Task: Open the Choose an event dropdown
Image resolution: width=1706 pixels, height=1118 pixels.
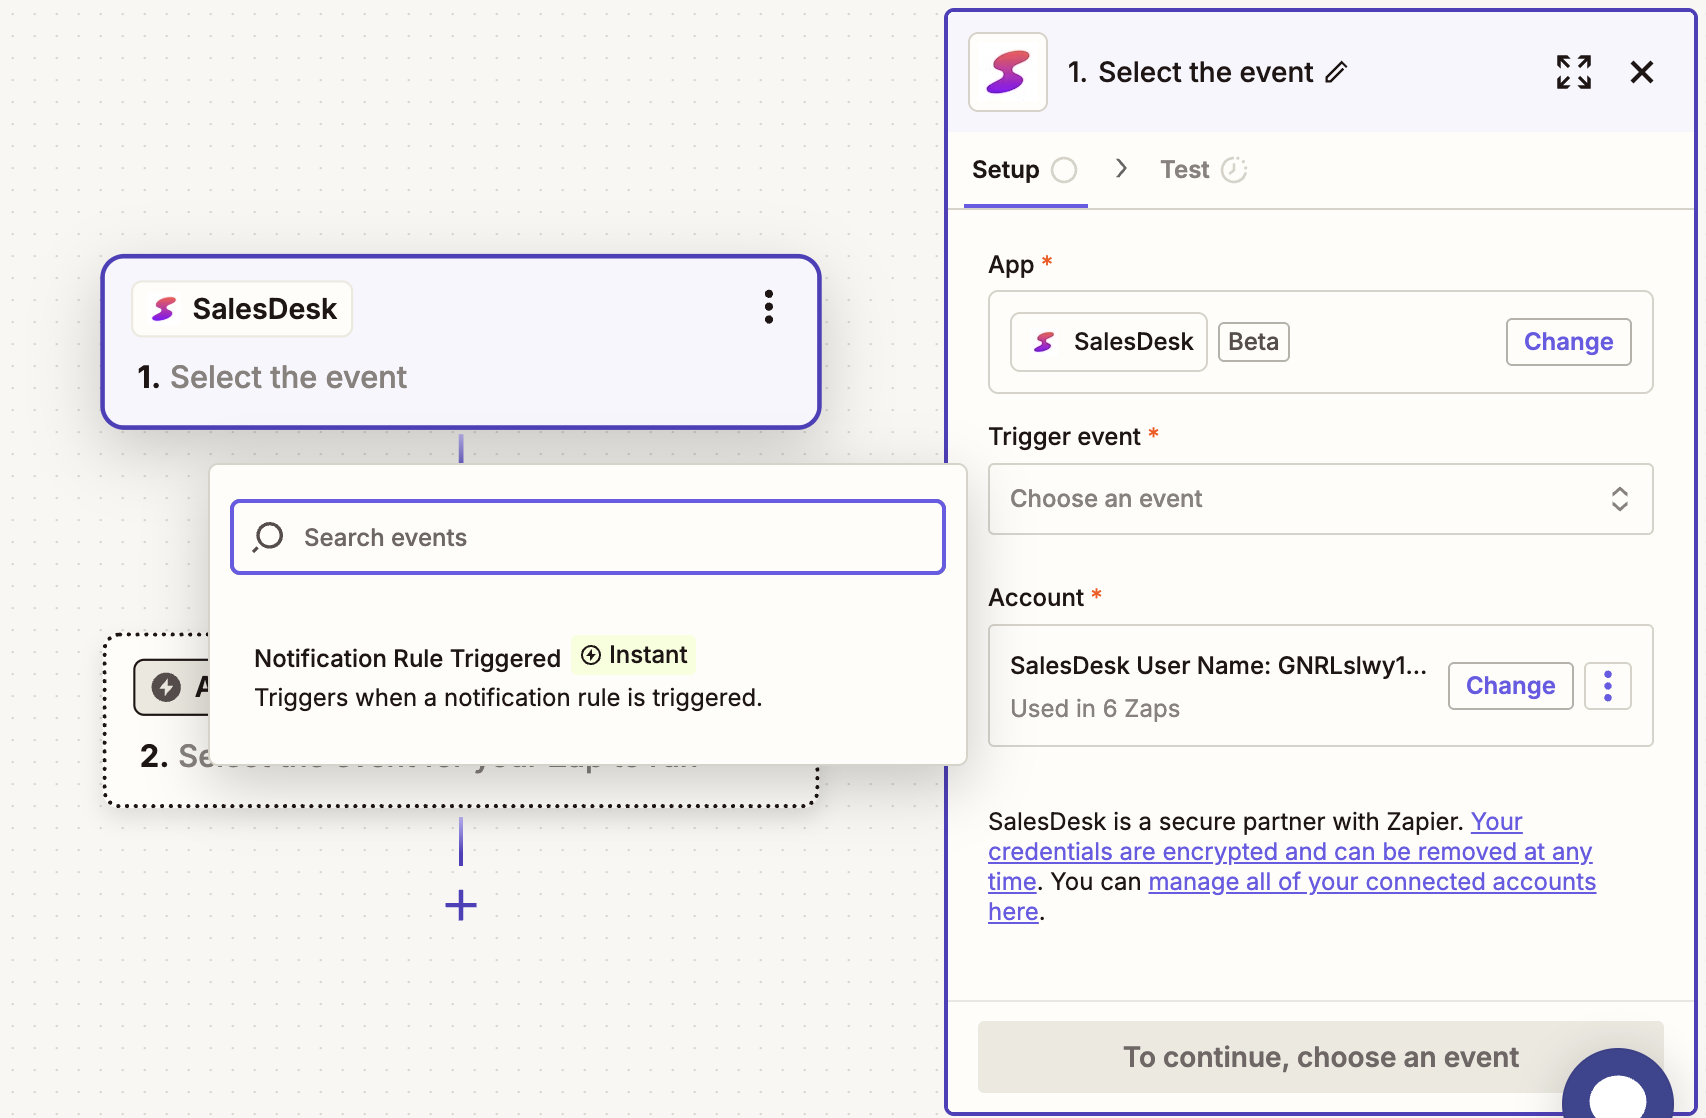Action: click(1319, 499)
